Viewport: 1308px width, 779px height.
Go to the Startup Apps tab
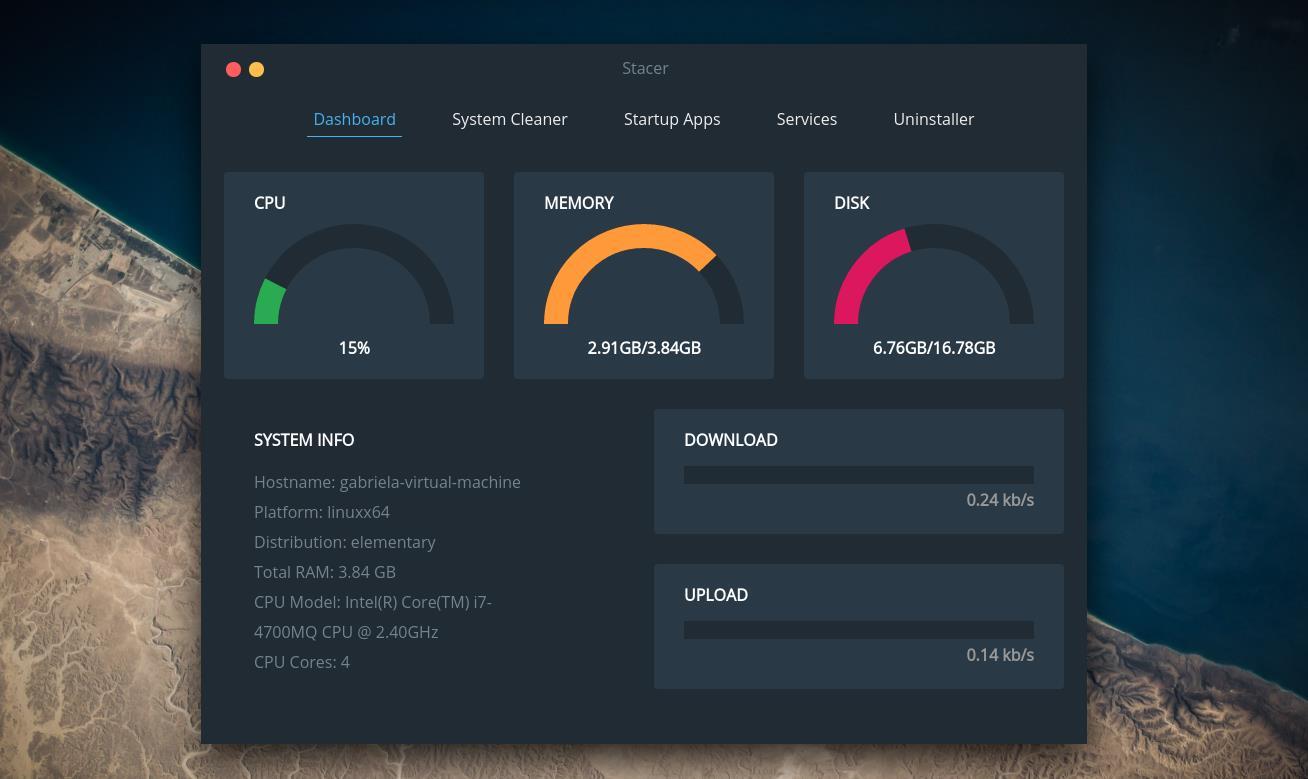coord(672,119)
